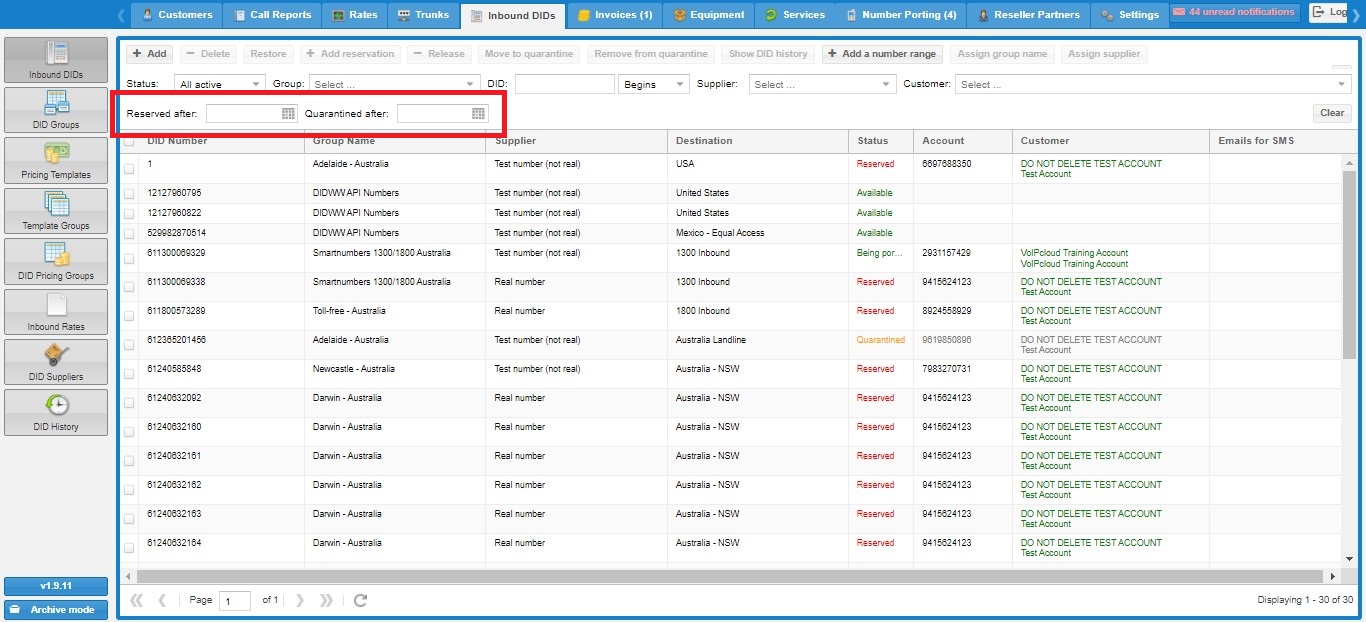Click the Add a number range button

882,54
